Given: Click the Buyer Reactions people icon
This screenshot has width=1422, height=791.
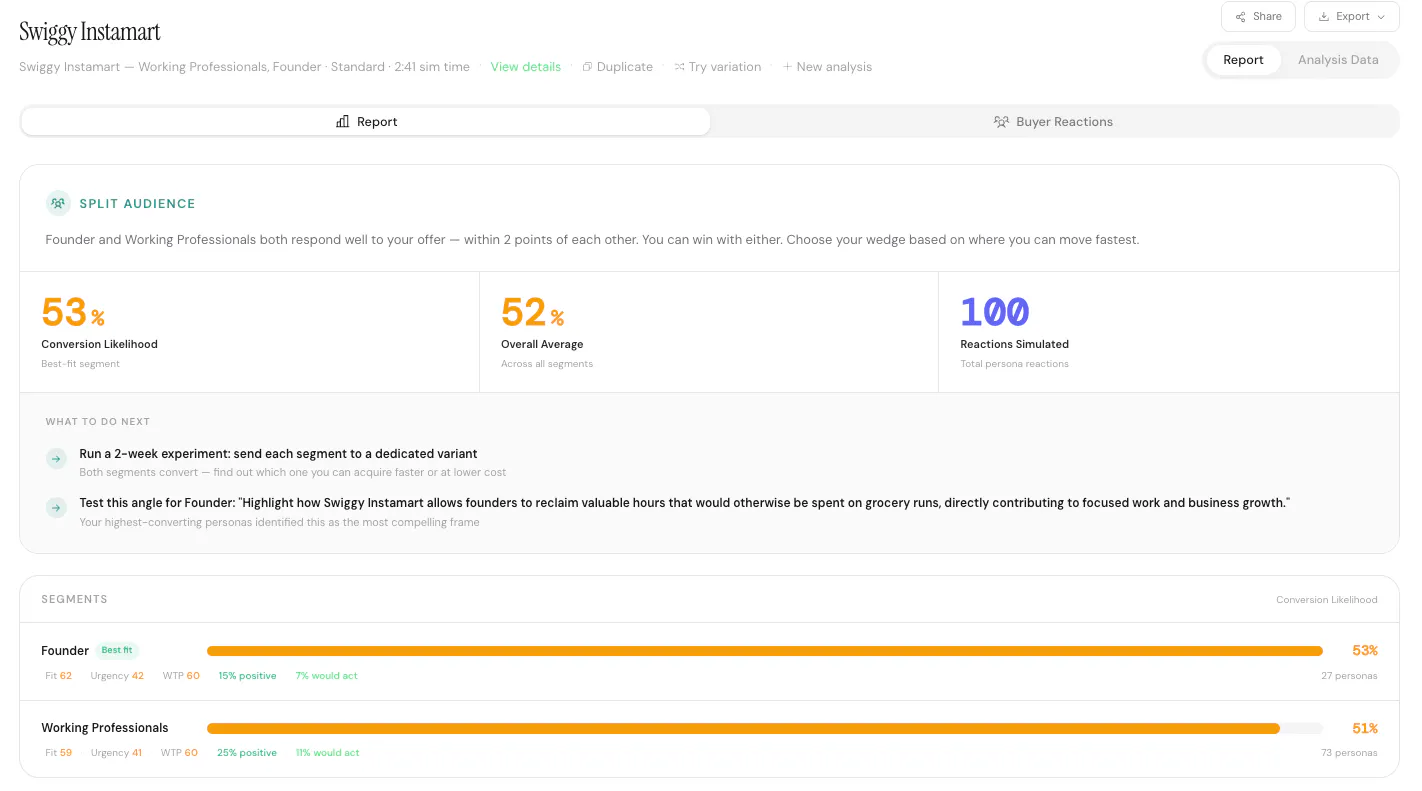Looking at the screenshot, I should pos(1001,122).
